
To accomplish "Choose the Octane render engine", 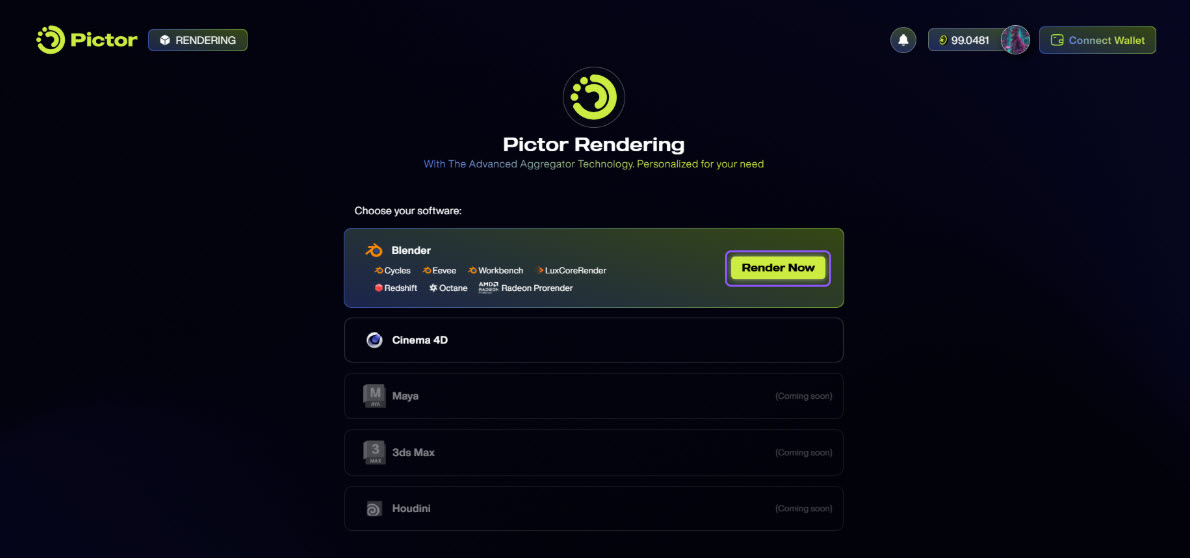I will click(x=448, y=288).
